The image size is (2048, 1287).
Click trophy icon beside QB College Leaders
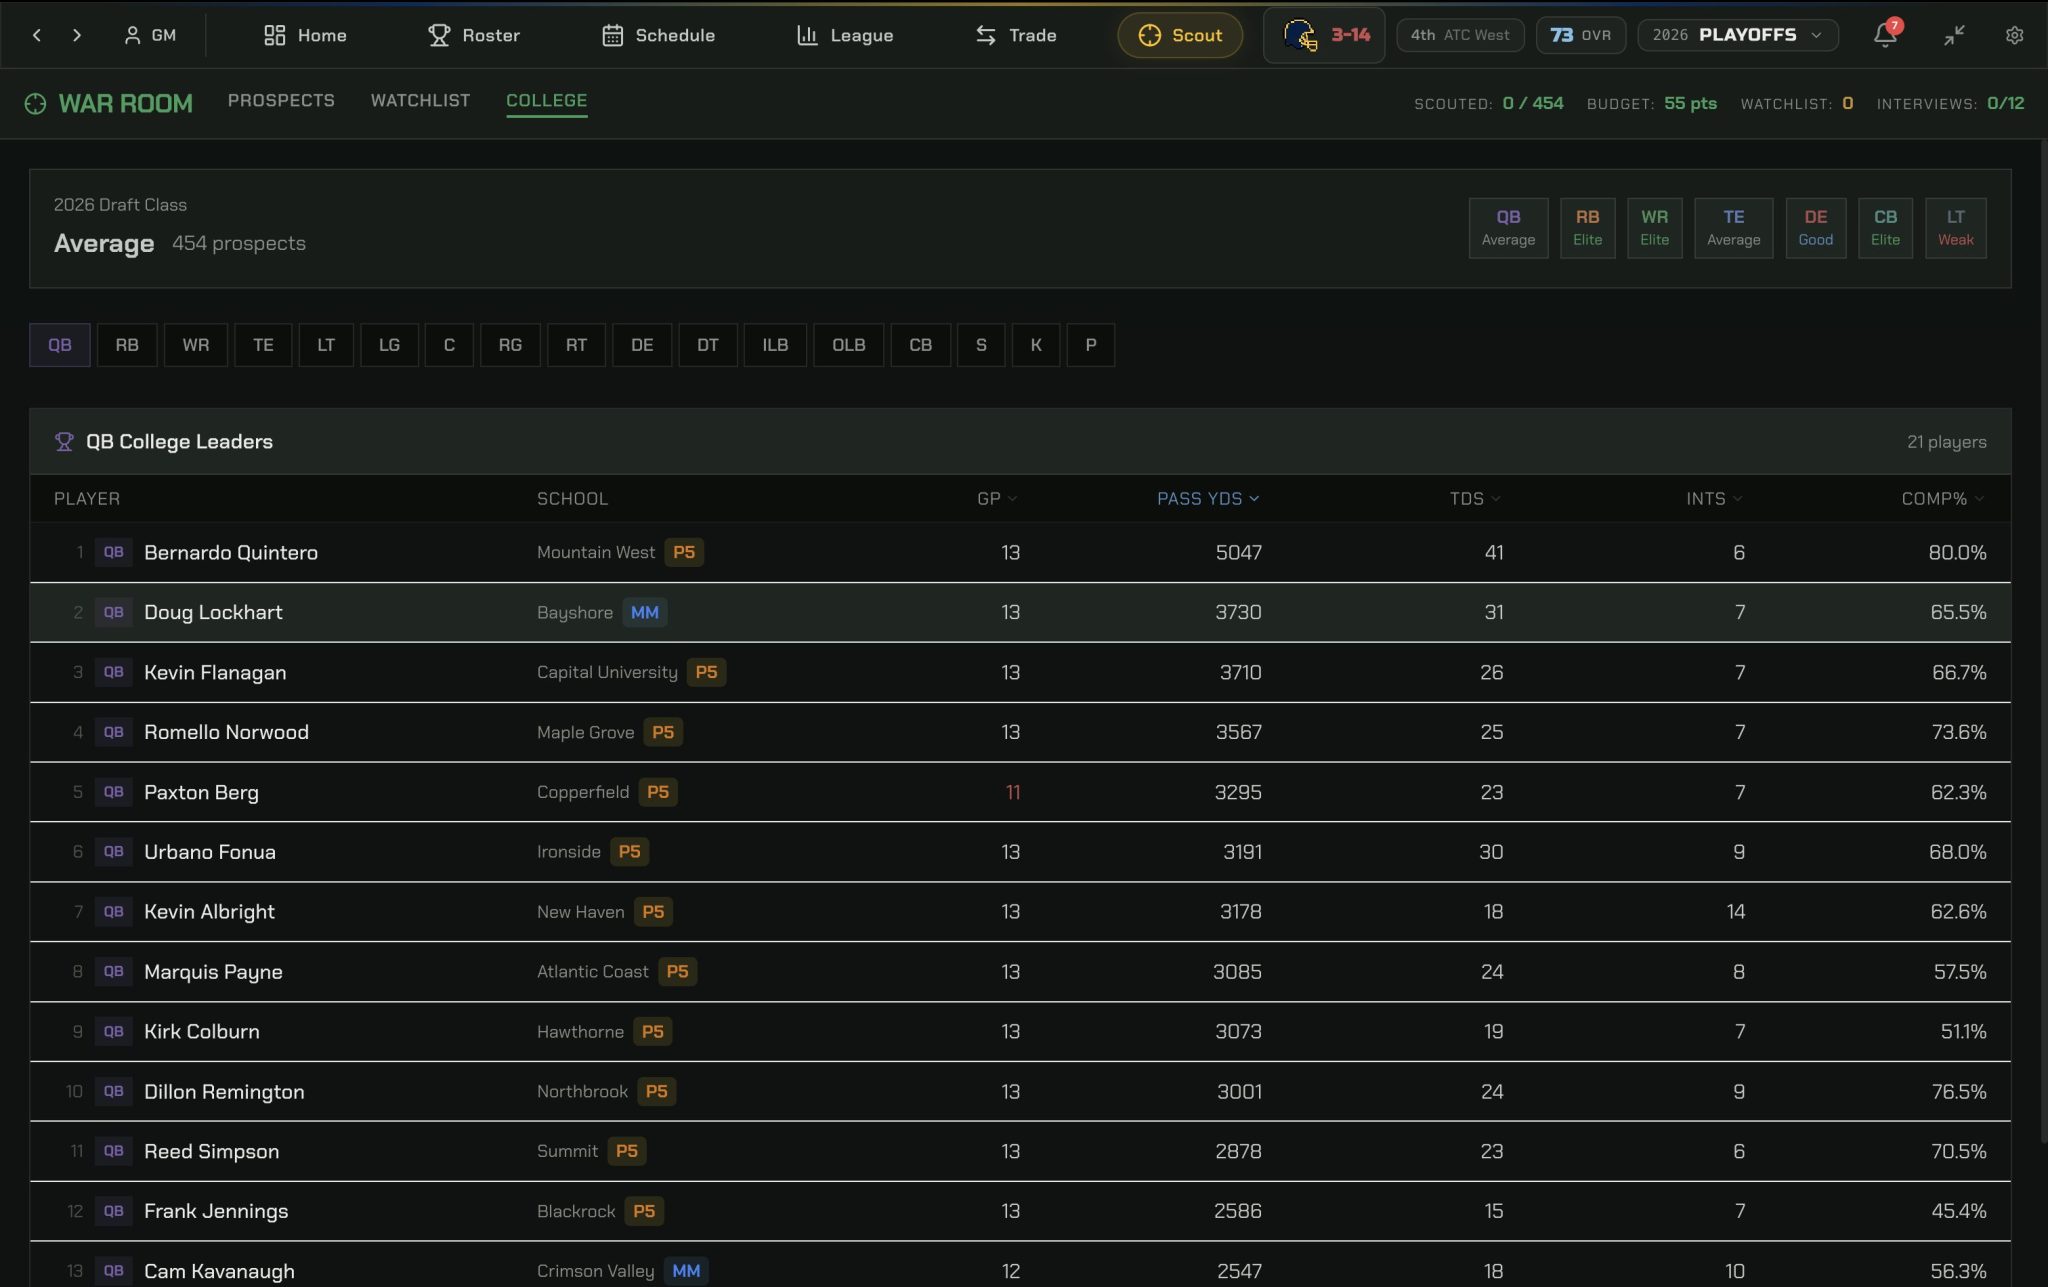click(64, 442)
